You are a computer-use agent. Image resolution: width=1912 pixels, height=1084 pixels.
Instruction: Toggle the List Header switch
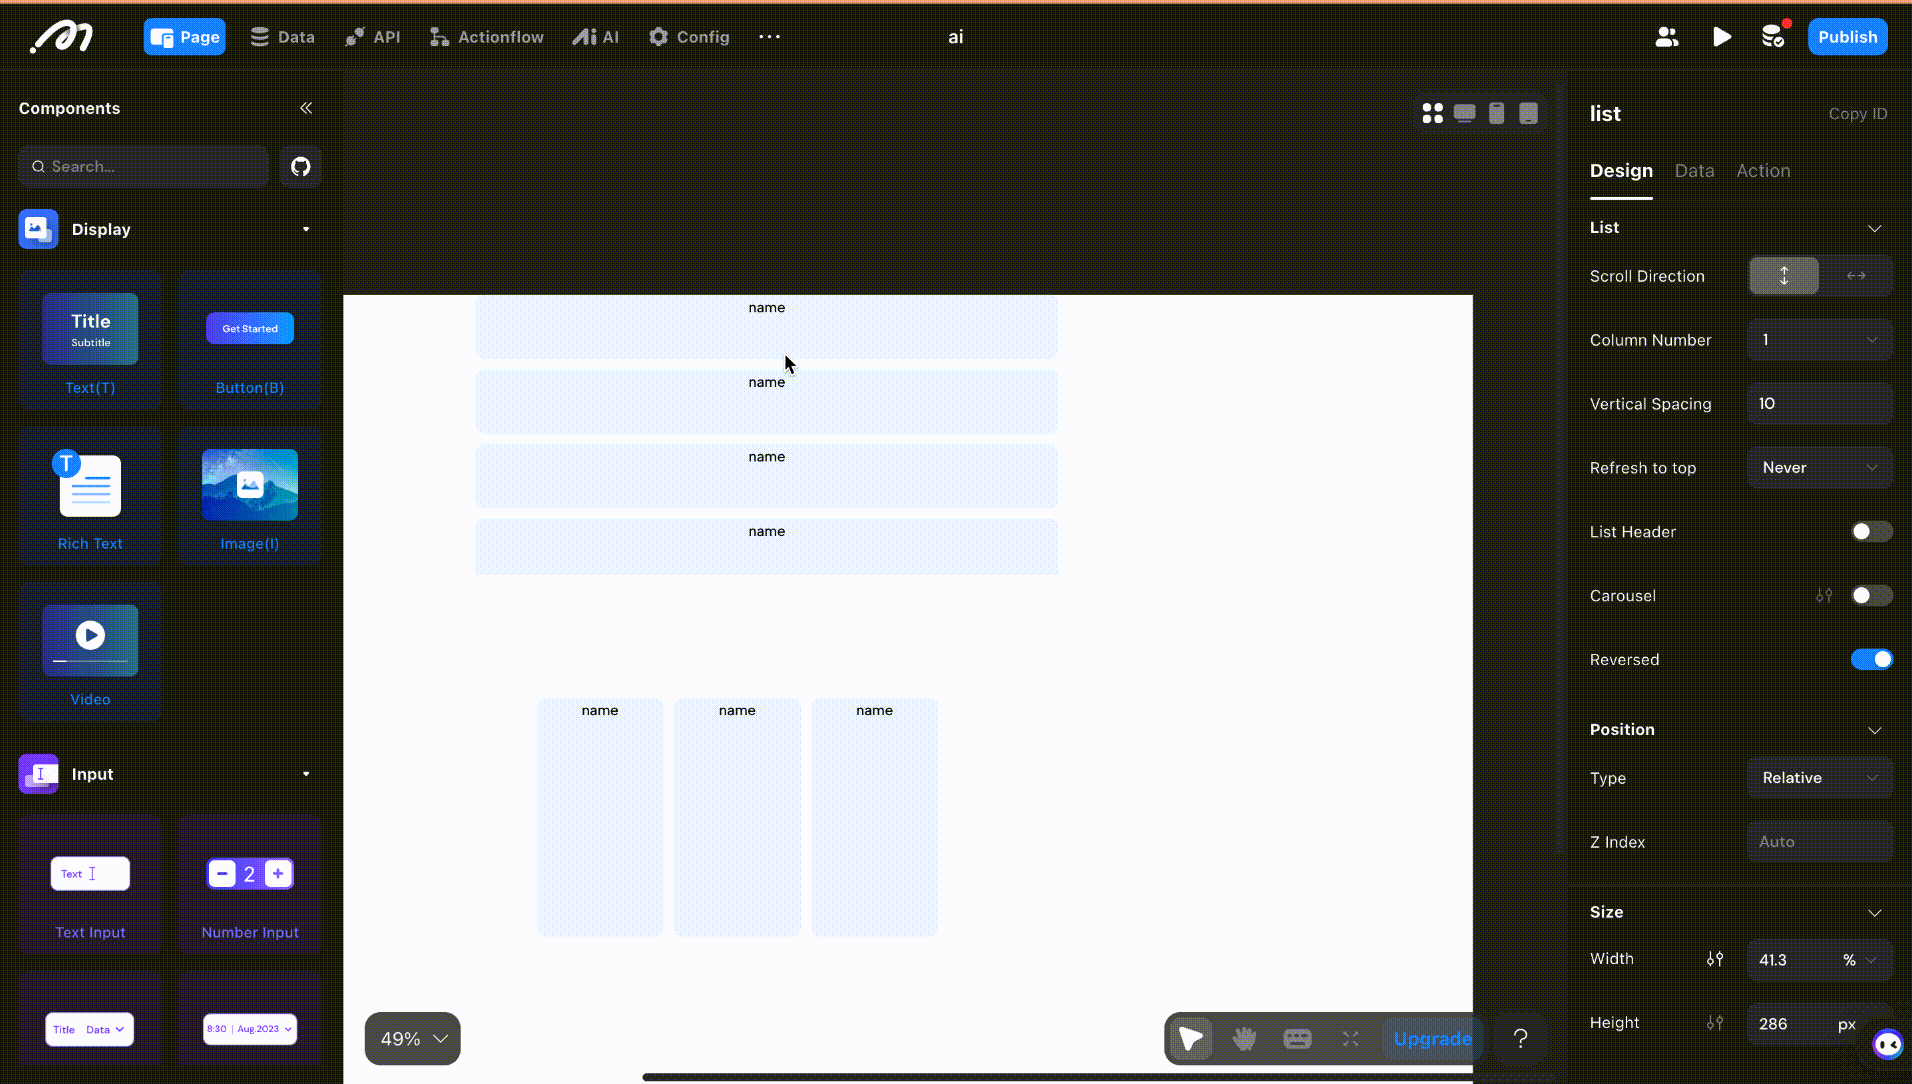point(1872,532)
